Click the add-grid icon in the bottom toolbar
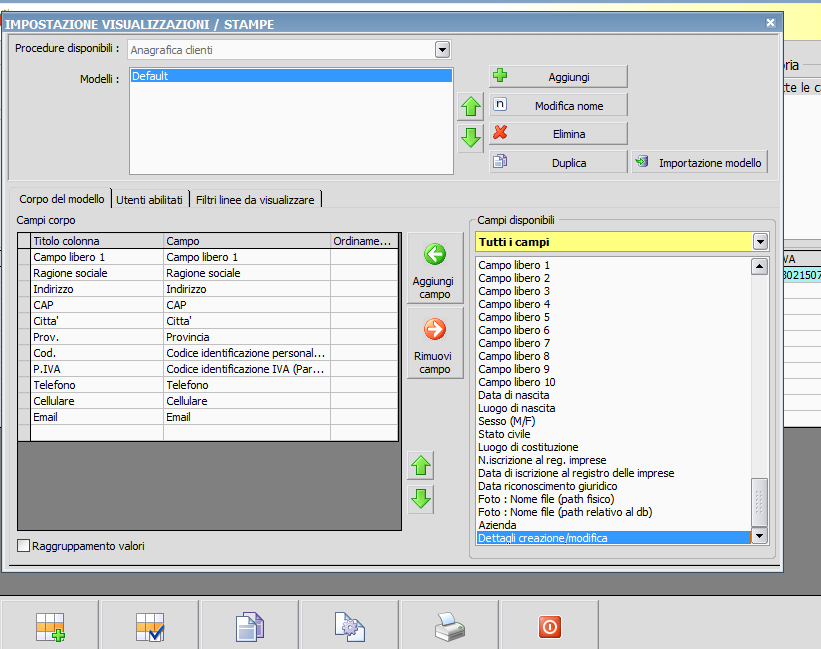 coord(50,626)
